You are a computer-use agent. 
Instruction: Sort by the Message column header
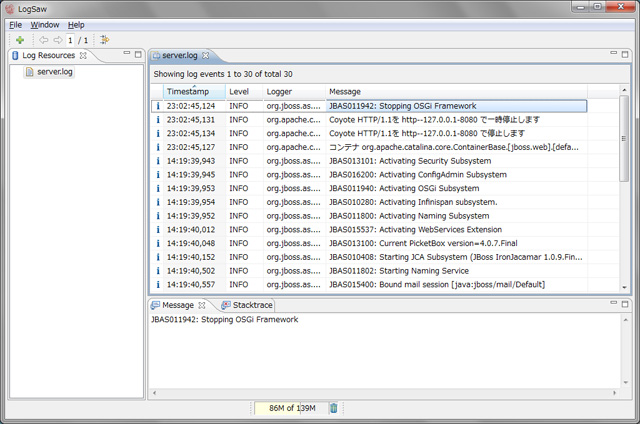(x=456, y=91)
